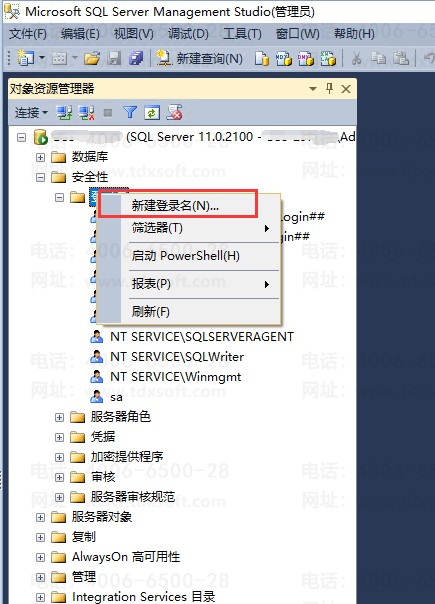Viewport: 435px width, 604px height.
Task: Click the Connect Object Explorer icon
Action: 64,113
